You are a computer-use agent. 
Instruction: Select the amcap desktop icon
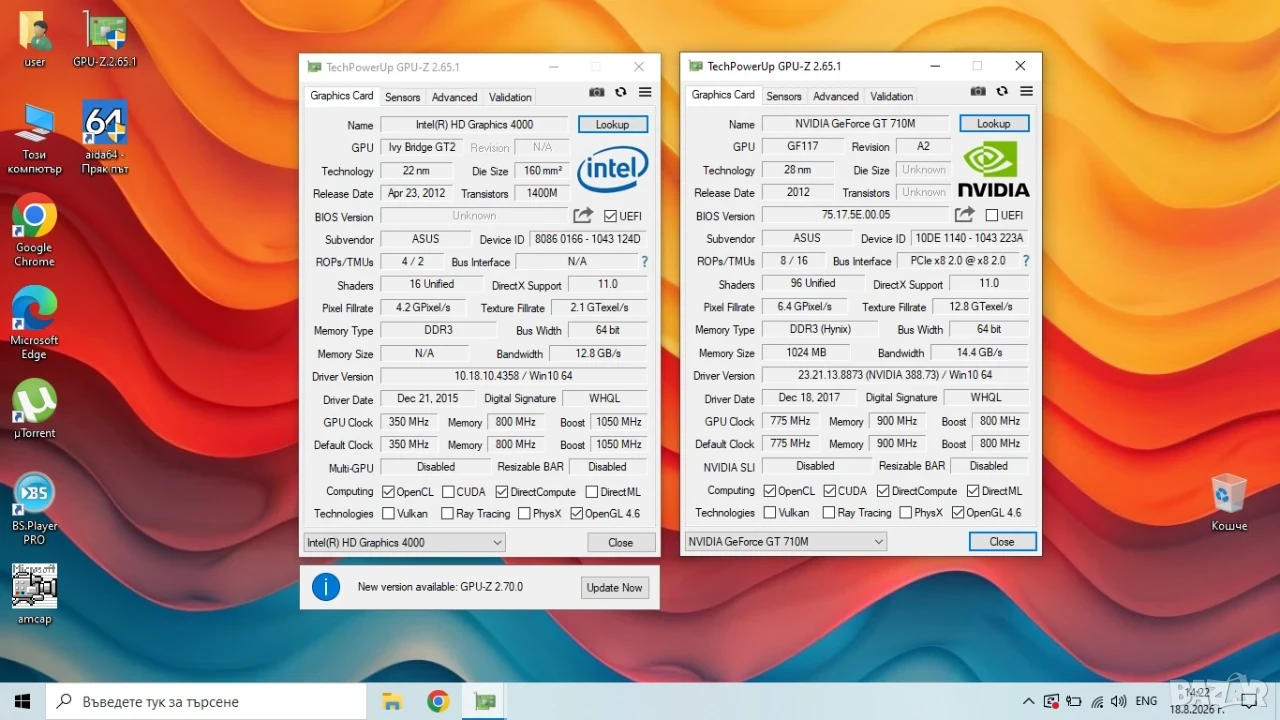(34, 594)
